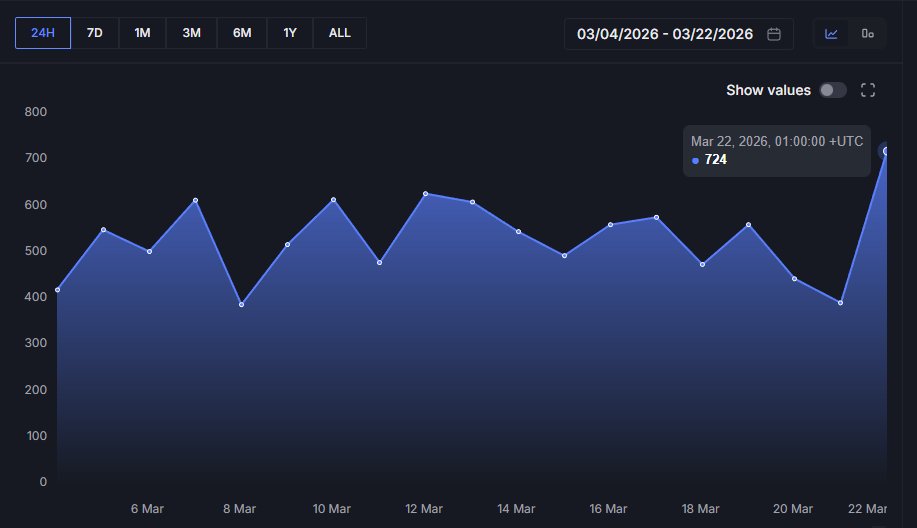Viewport: 917px width, 528px height.
Task: Switch to the 6M range tab
Action: coord(242,33)
